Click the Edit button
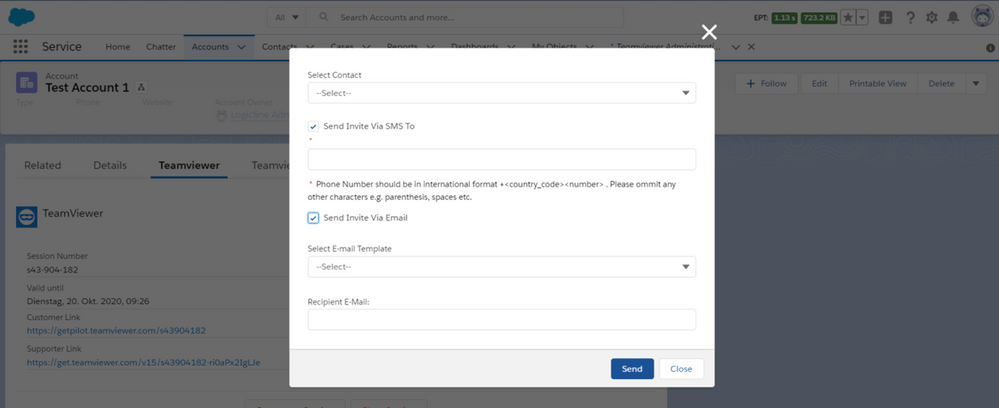Screen dimensions: 999x408 click(x=819, y=84)
